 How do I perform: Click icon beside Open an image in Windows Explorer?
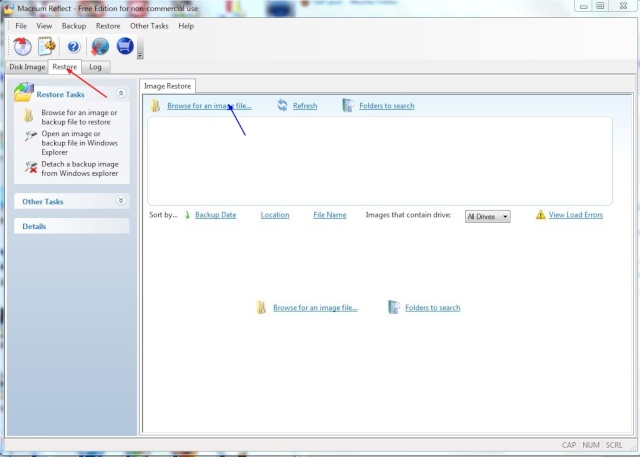click(31, 135)
